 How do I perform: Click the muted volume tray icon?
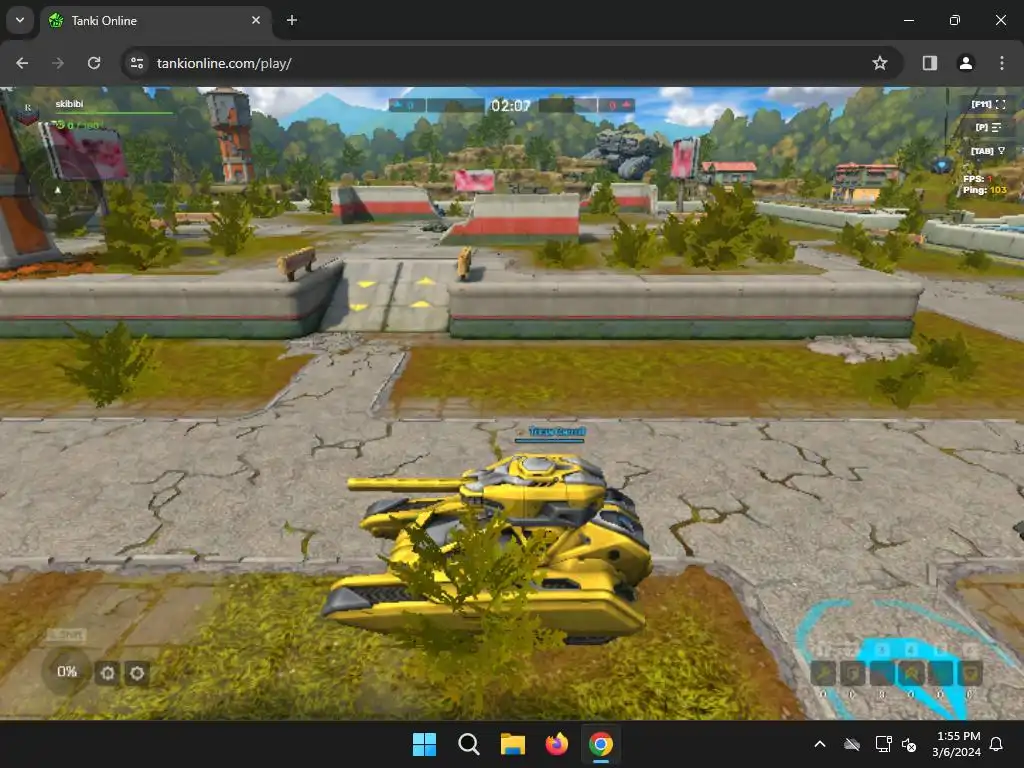point(908,744)
